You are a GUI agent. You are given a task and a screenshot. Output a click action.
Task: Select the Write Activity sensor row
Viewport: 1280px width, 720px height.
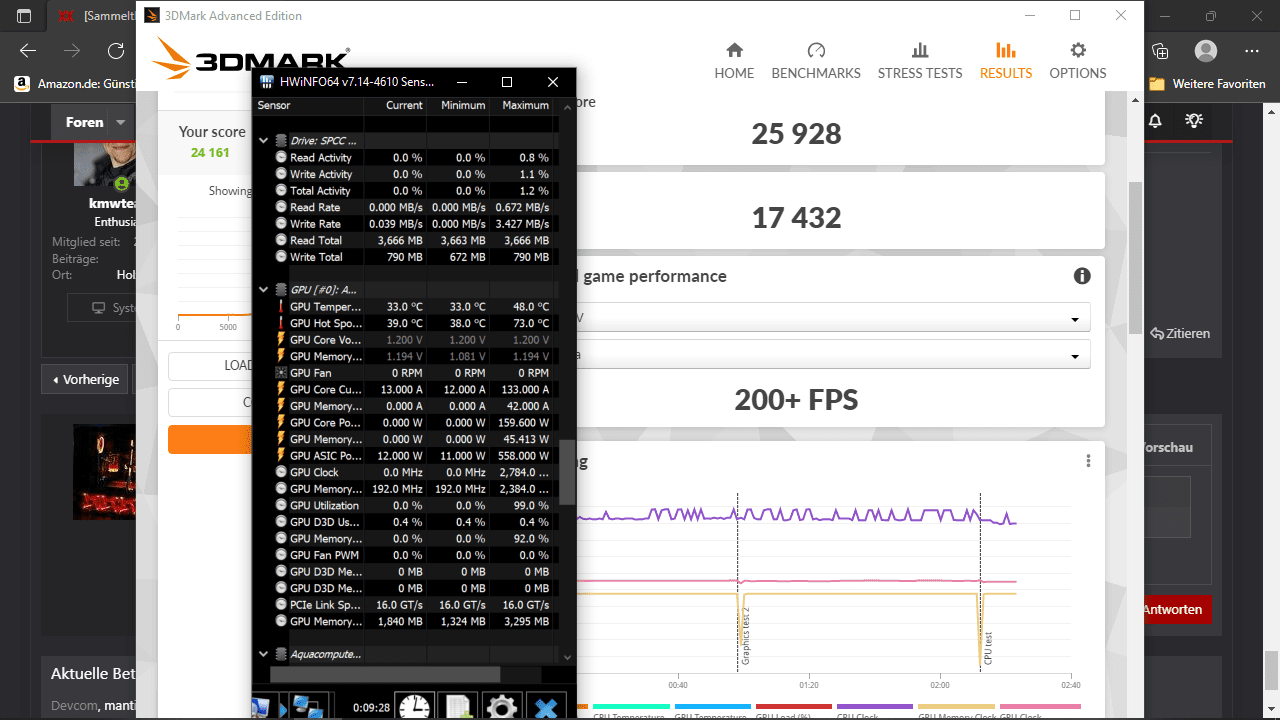pos(404,174)
